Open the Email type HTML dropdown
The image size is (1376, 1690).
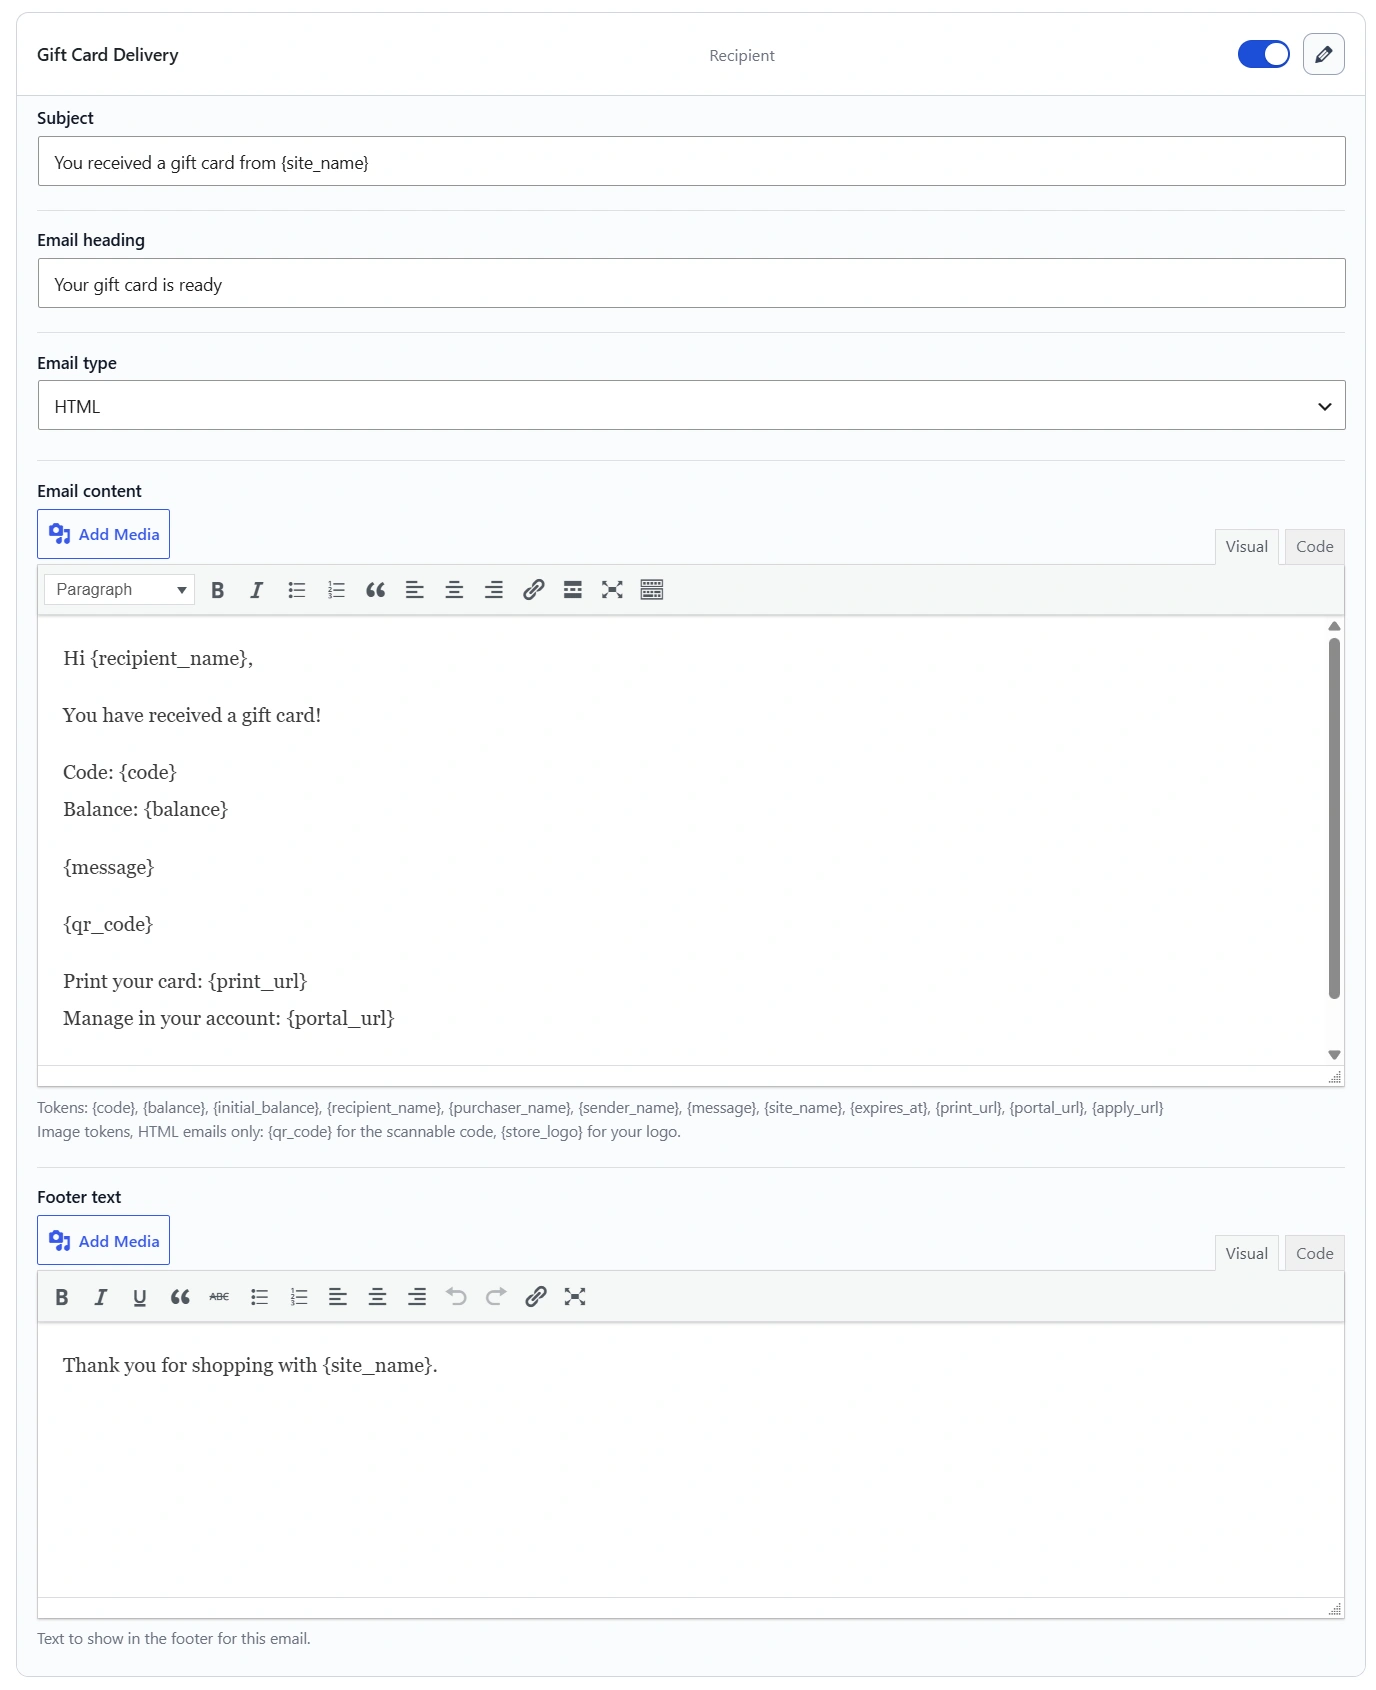coord(691,405)
